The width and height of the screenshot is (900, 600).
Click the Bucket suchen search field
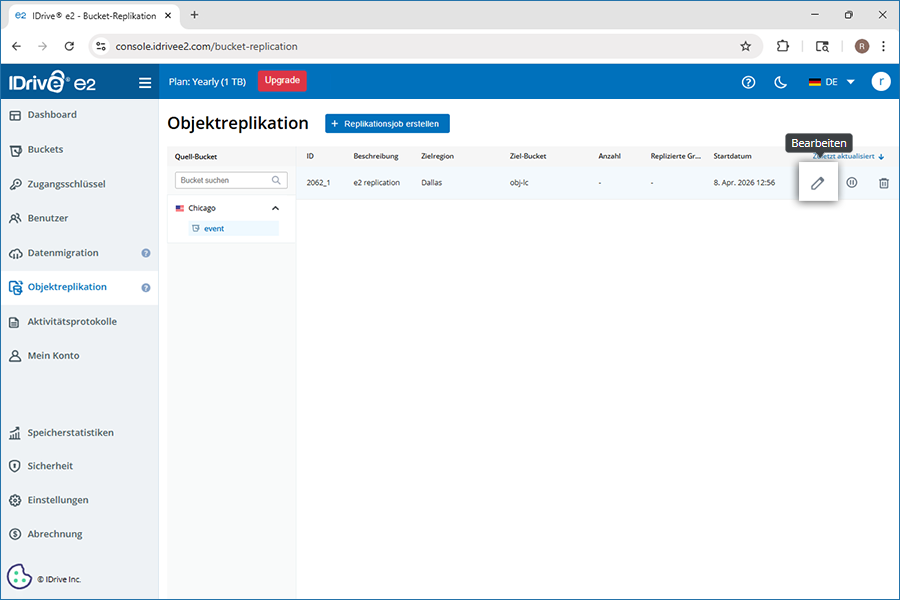(223, 181)
